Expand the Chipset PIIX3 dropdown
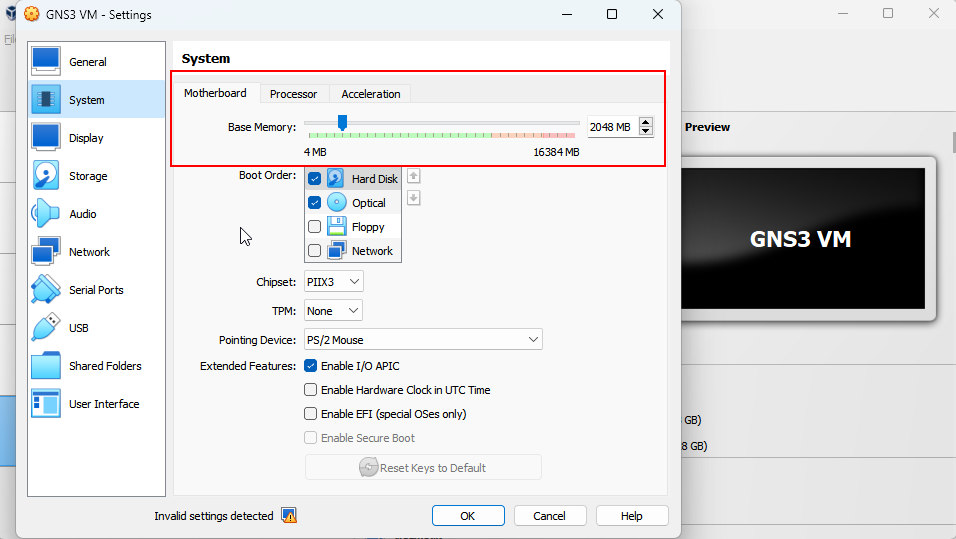The width and height of the screenshot is (956, 539). pos(334,282)
